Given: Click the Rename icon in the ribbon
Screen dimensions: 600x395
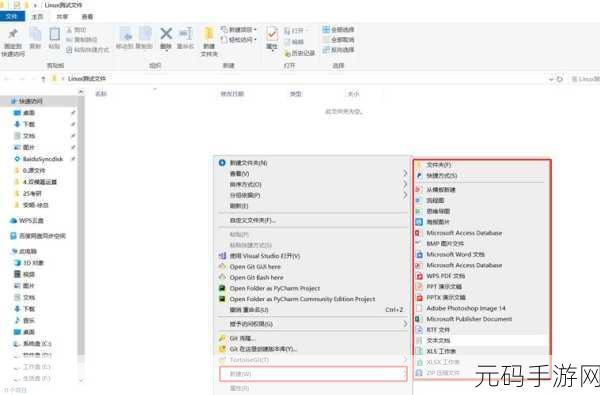Looking at the screenshot, I should pos(186,34).
